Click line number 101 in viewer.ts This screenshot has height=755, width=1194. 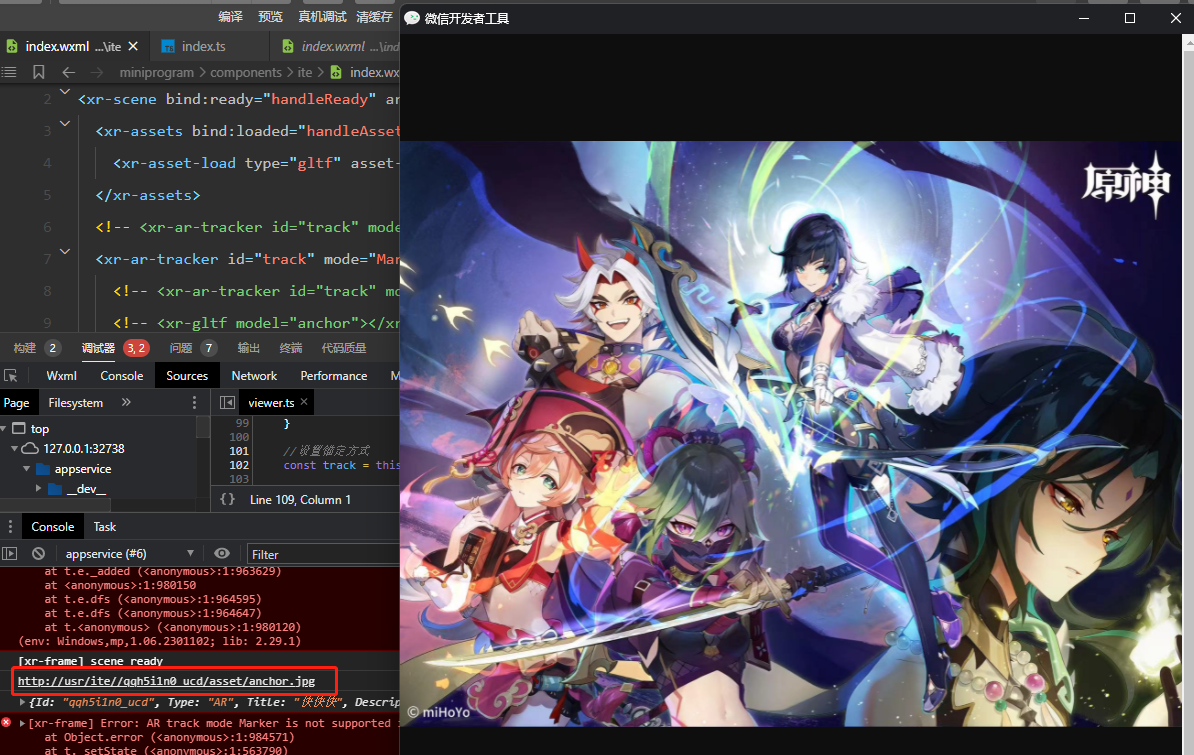[x=239, y=451]
